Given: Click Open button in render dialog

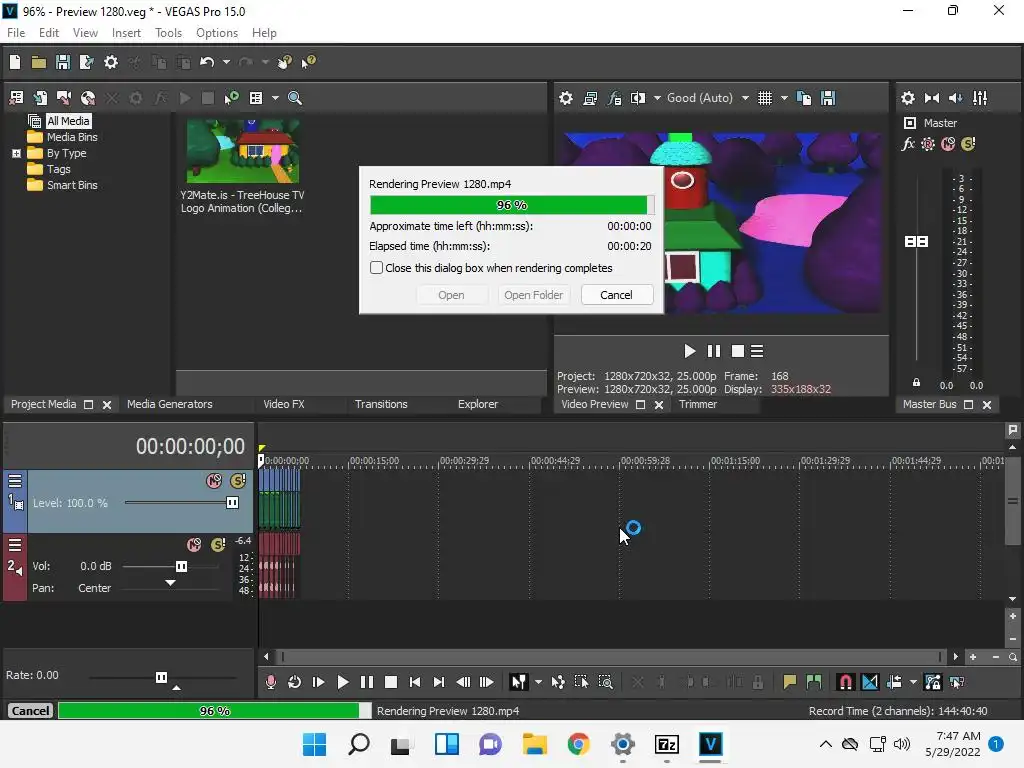Looking at the screenshot, I should pyautogui.click(x=451, y=295).
